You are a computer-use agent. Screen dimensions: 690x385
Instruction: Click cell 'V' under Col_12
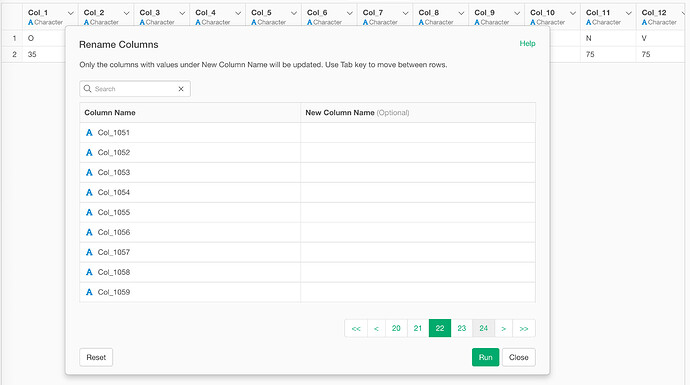coord(644,38)
